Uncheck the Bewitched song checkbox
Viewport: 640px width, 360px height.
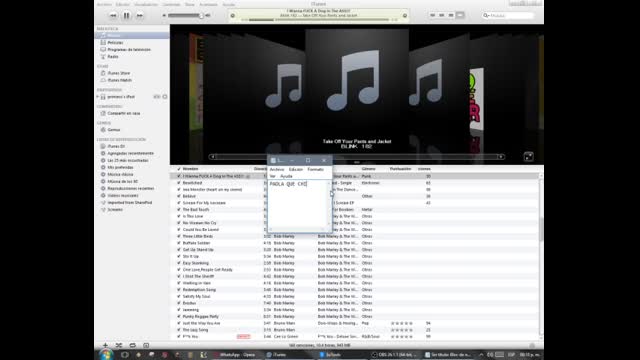[x=179, y=183]
